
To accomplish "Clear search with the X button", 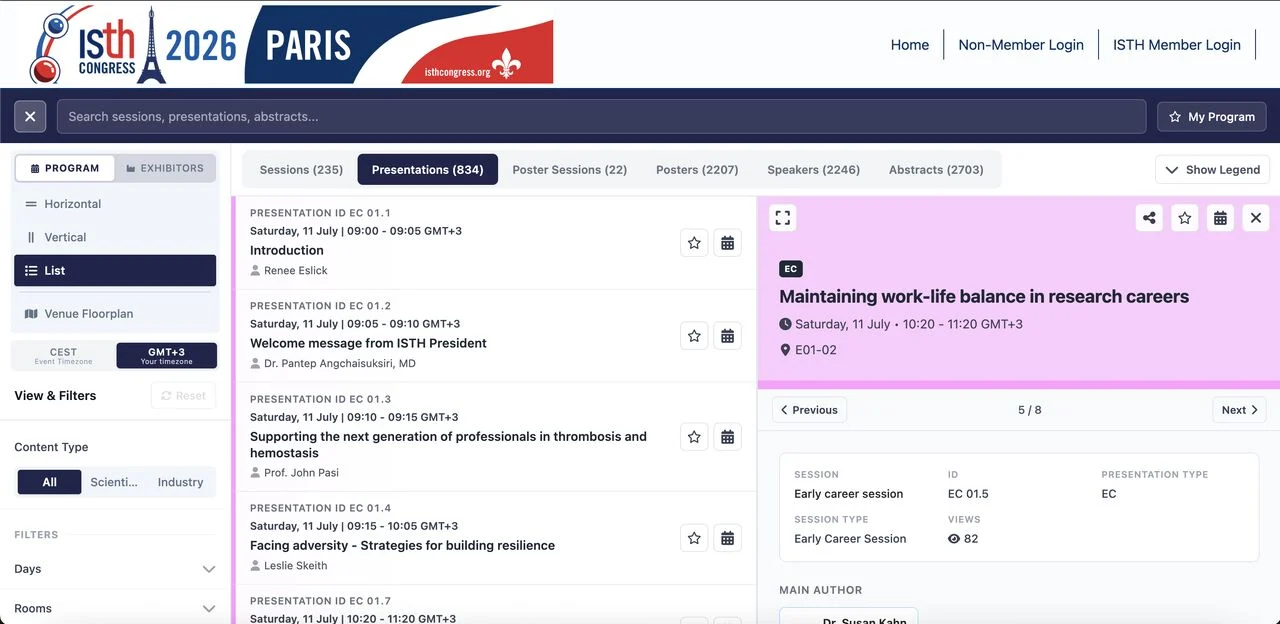I will (x=30, y=117).
